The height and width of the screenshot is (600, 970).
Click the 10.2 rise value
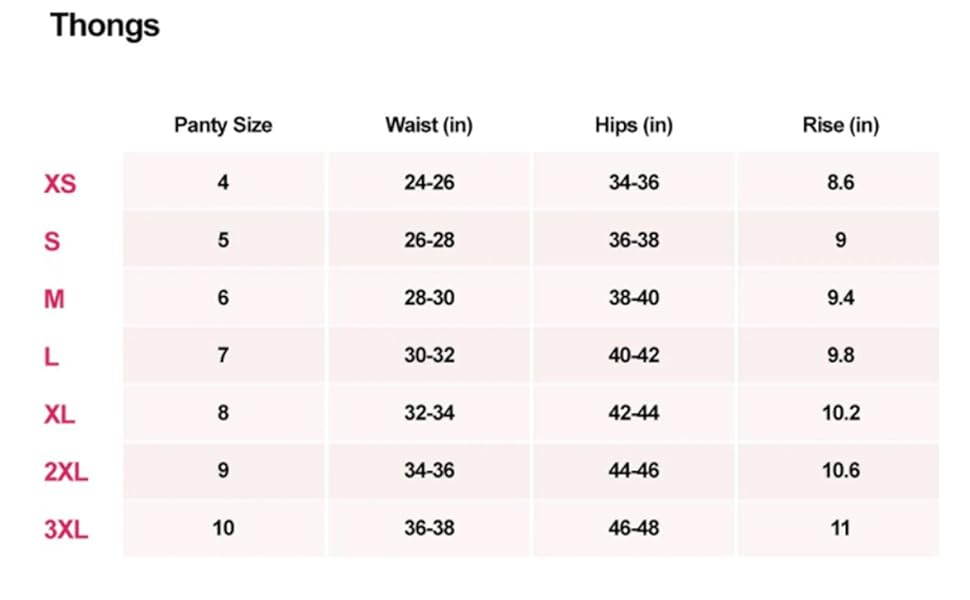[x=840, y=414]
